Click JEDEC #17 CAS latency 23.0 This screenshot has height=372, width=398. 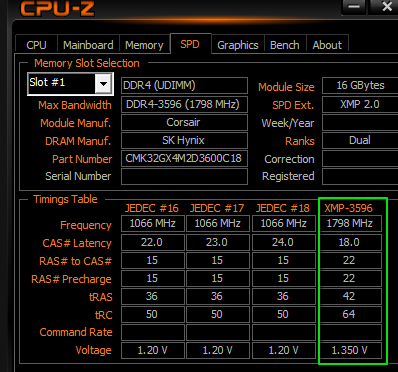coord(217,242)
